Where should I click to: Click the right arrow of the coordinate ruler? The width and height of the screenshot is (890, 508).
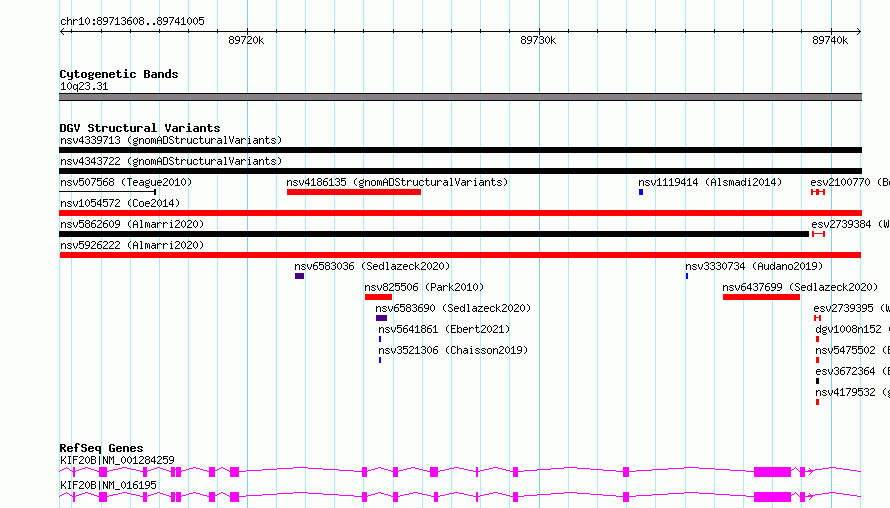[x=858, y=31]
